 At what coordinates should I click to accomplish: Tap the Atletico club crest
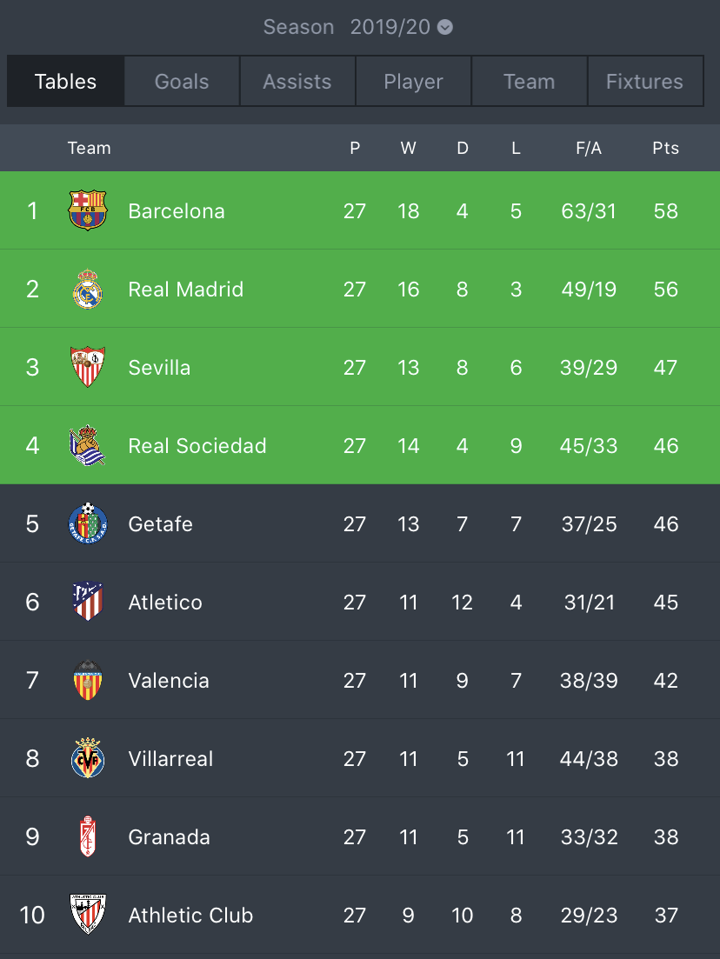[x=88, y=602]
